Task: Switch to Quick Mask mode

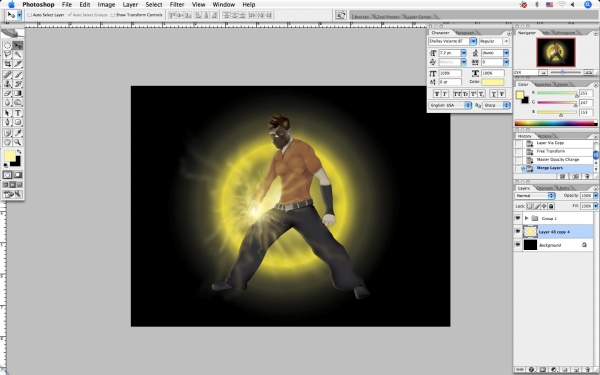Action: tap(18, 175)
